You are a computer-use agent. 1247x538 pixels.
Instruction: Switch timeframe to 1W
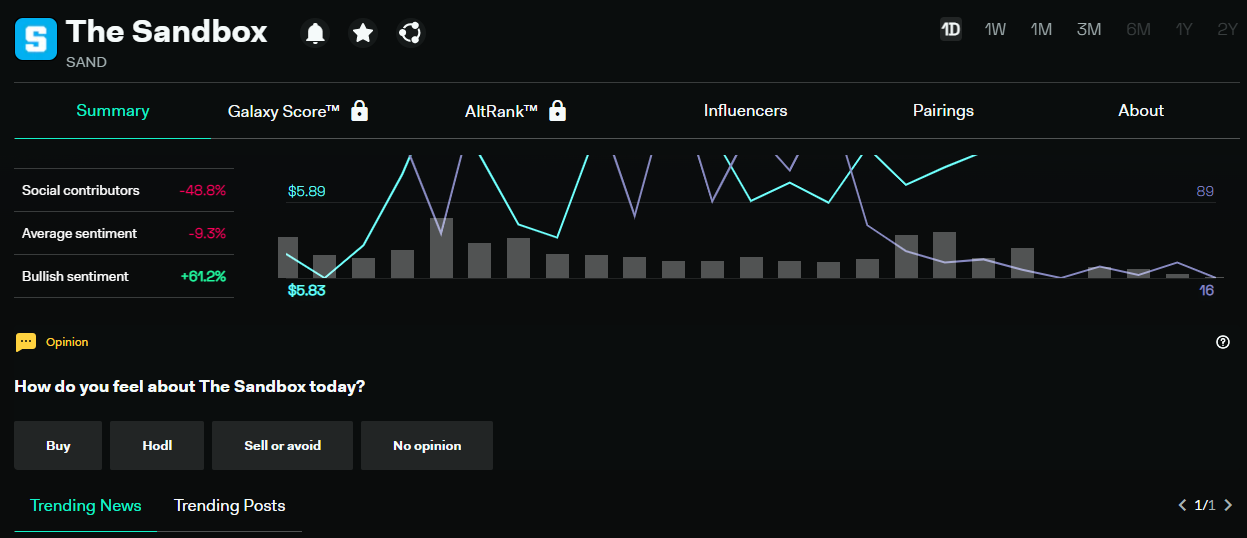click(995, 29)
